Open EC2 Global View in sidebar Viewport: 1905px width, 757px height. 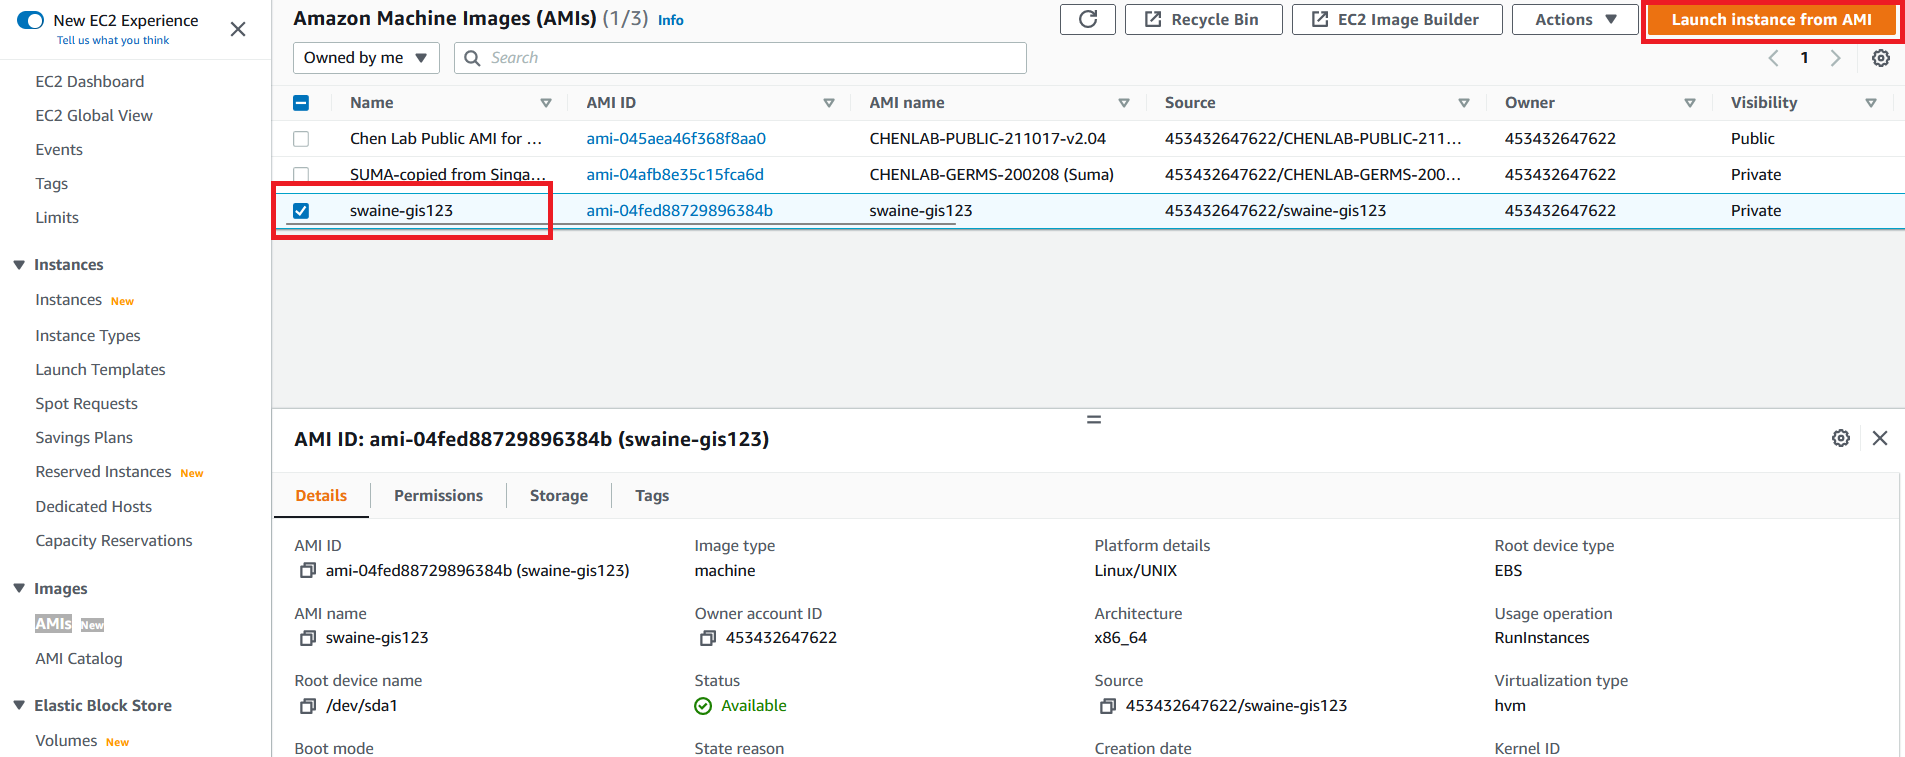(94, 116)
